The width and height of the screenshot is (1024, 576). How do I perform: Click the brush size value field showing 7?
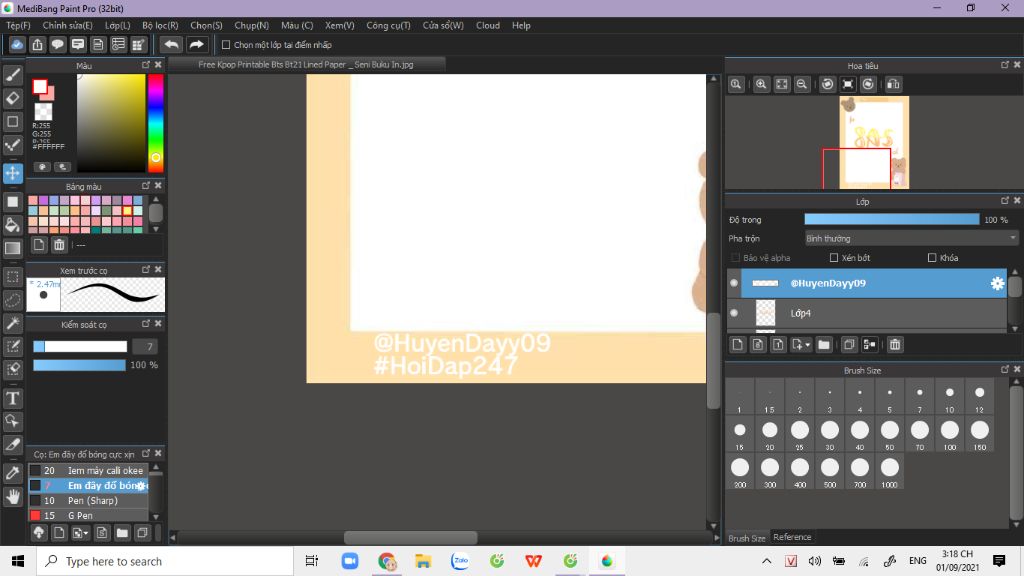coord(146,346)
